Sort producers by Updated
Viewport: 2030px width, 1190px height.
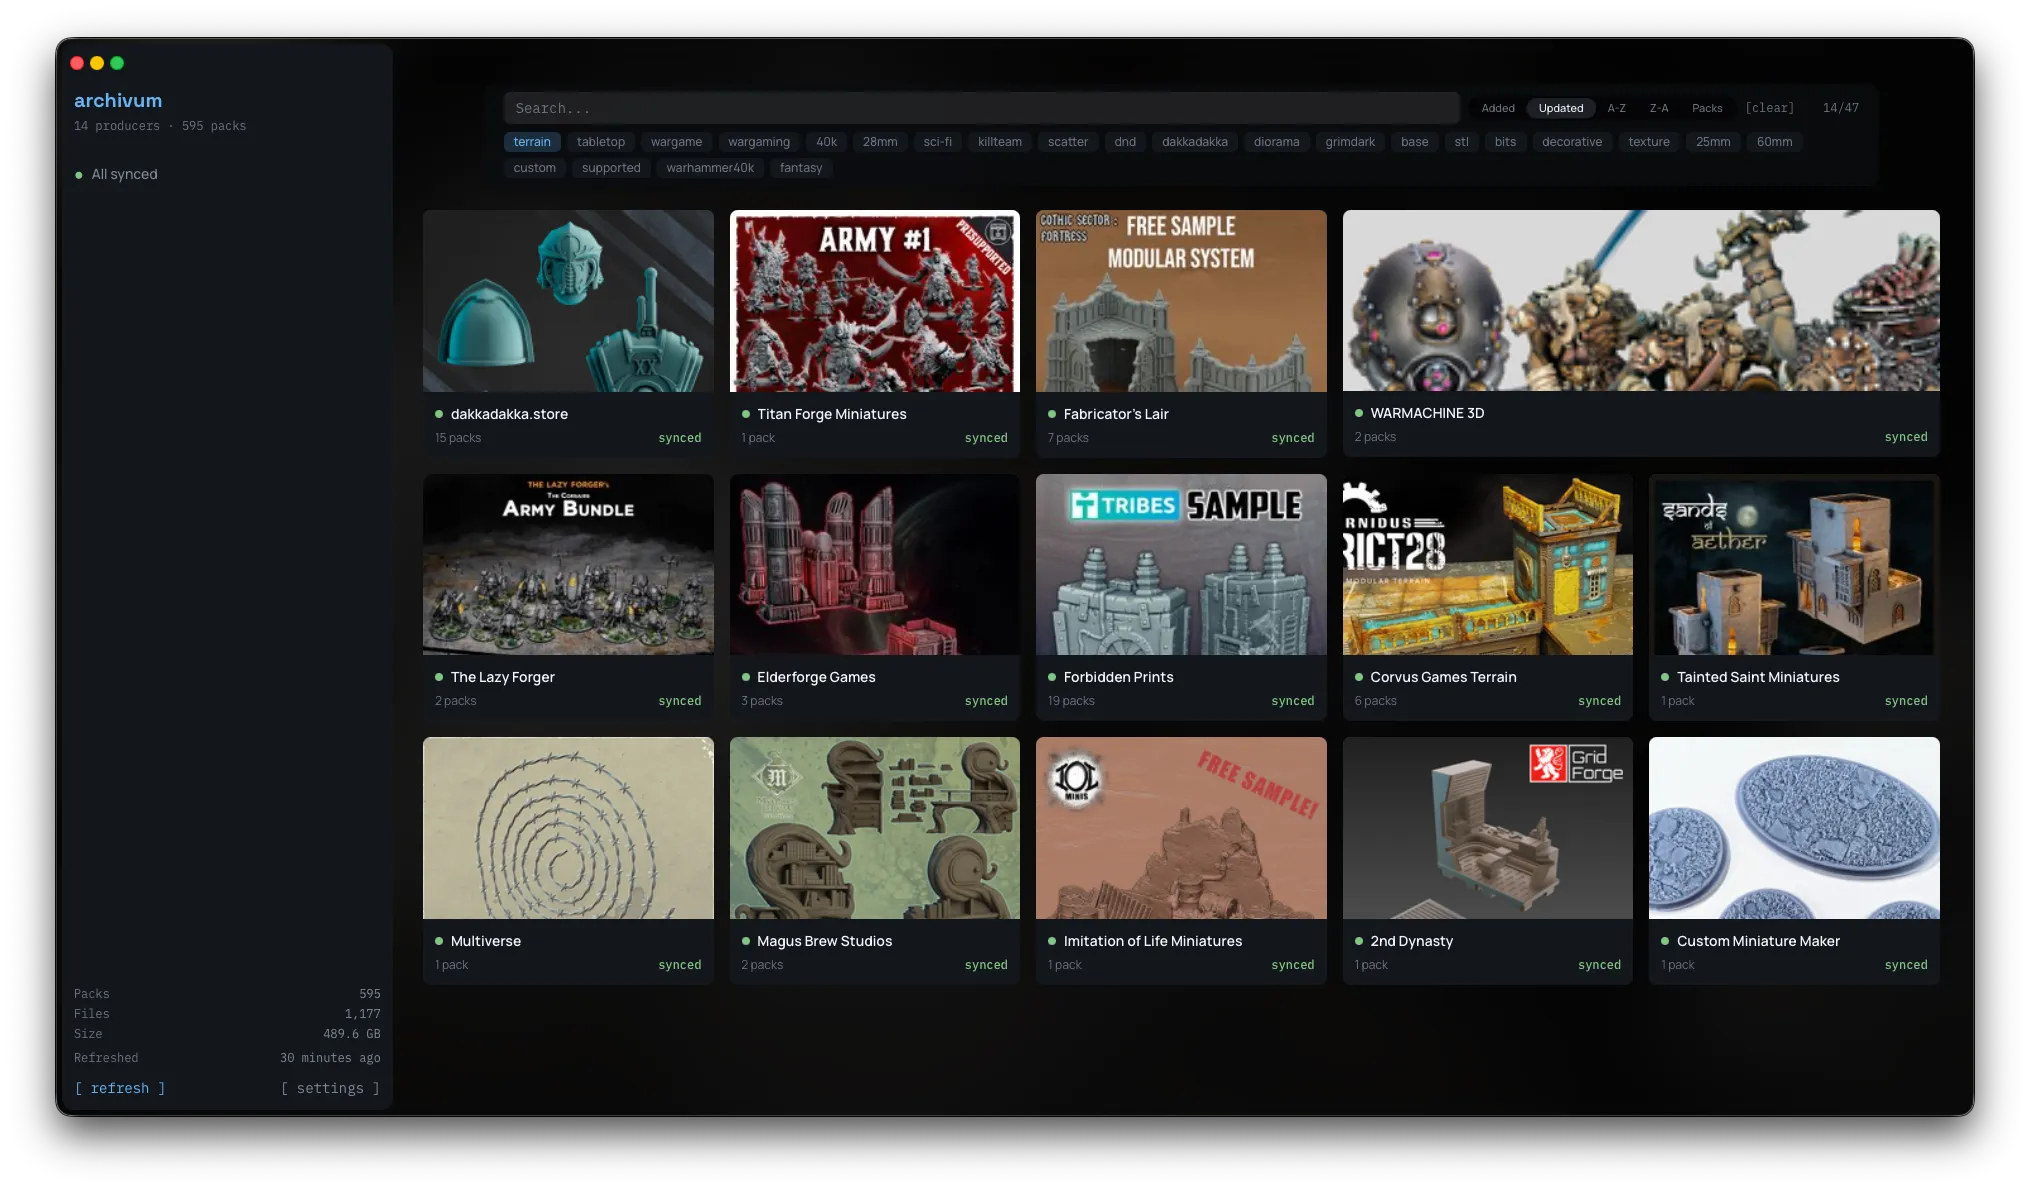click(x=1560, y=108)
